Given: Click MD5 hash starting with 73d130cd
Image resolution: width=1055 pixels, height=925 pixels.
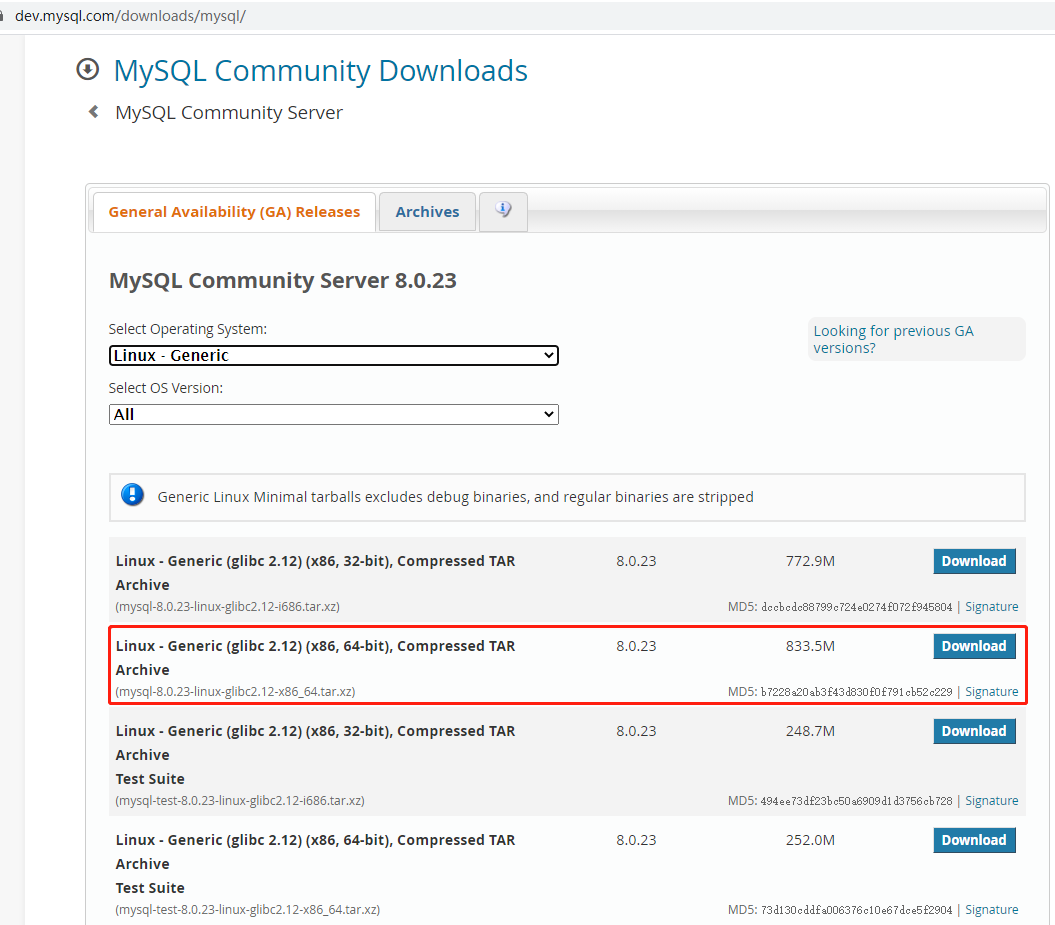Looking at the screenshot, I should pyautogui.click(x=857, y=910).
